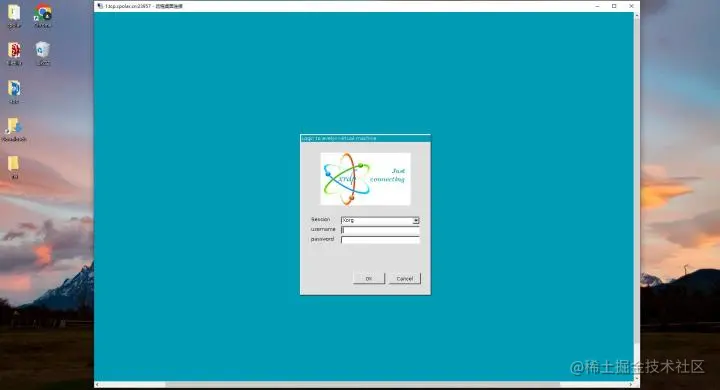Image resolution: width=720 pixels, height=390 pixels.
Task: Click the password input field
Action: (x=380, y=240)
